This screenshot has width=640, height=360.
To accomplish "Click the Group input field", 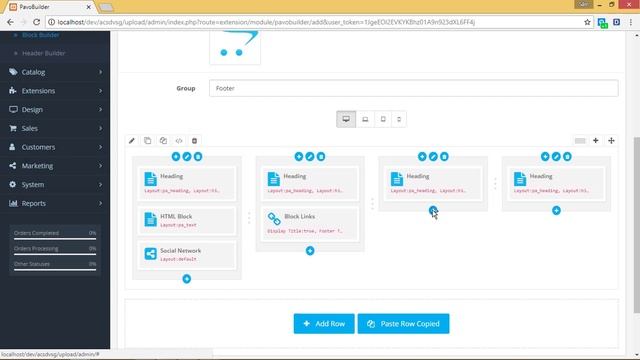I will pos(413,88).
